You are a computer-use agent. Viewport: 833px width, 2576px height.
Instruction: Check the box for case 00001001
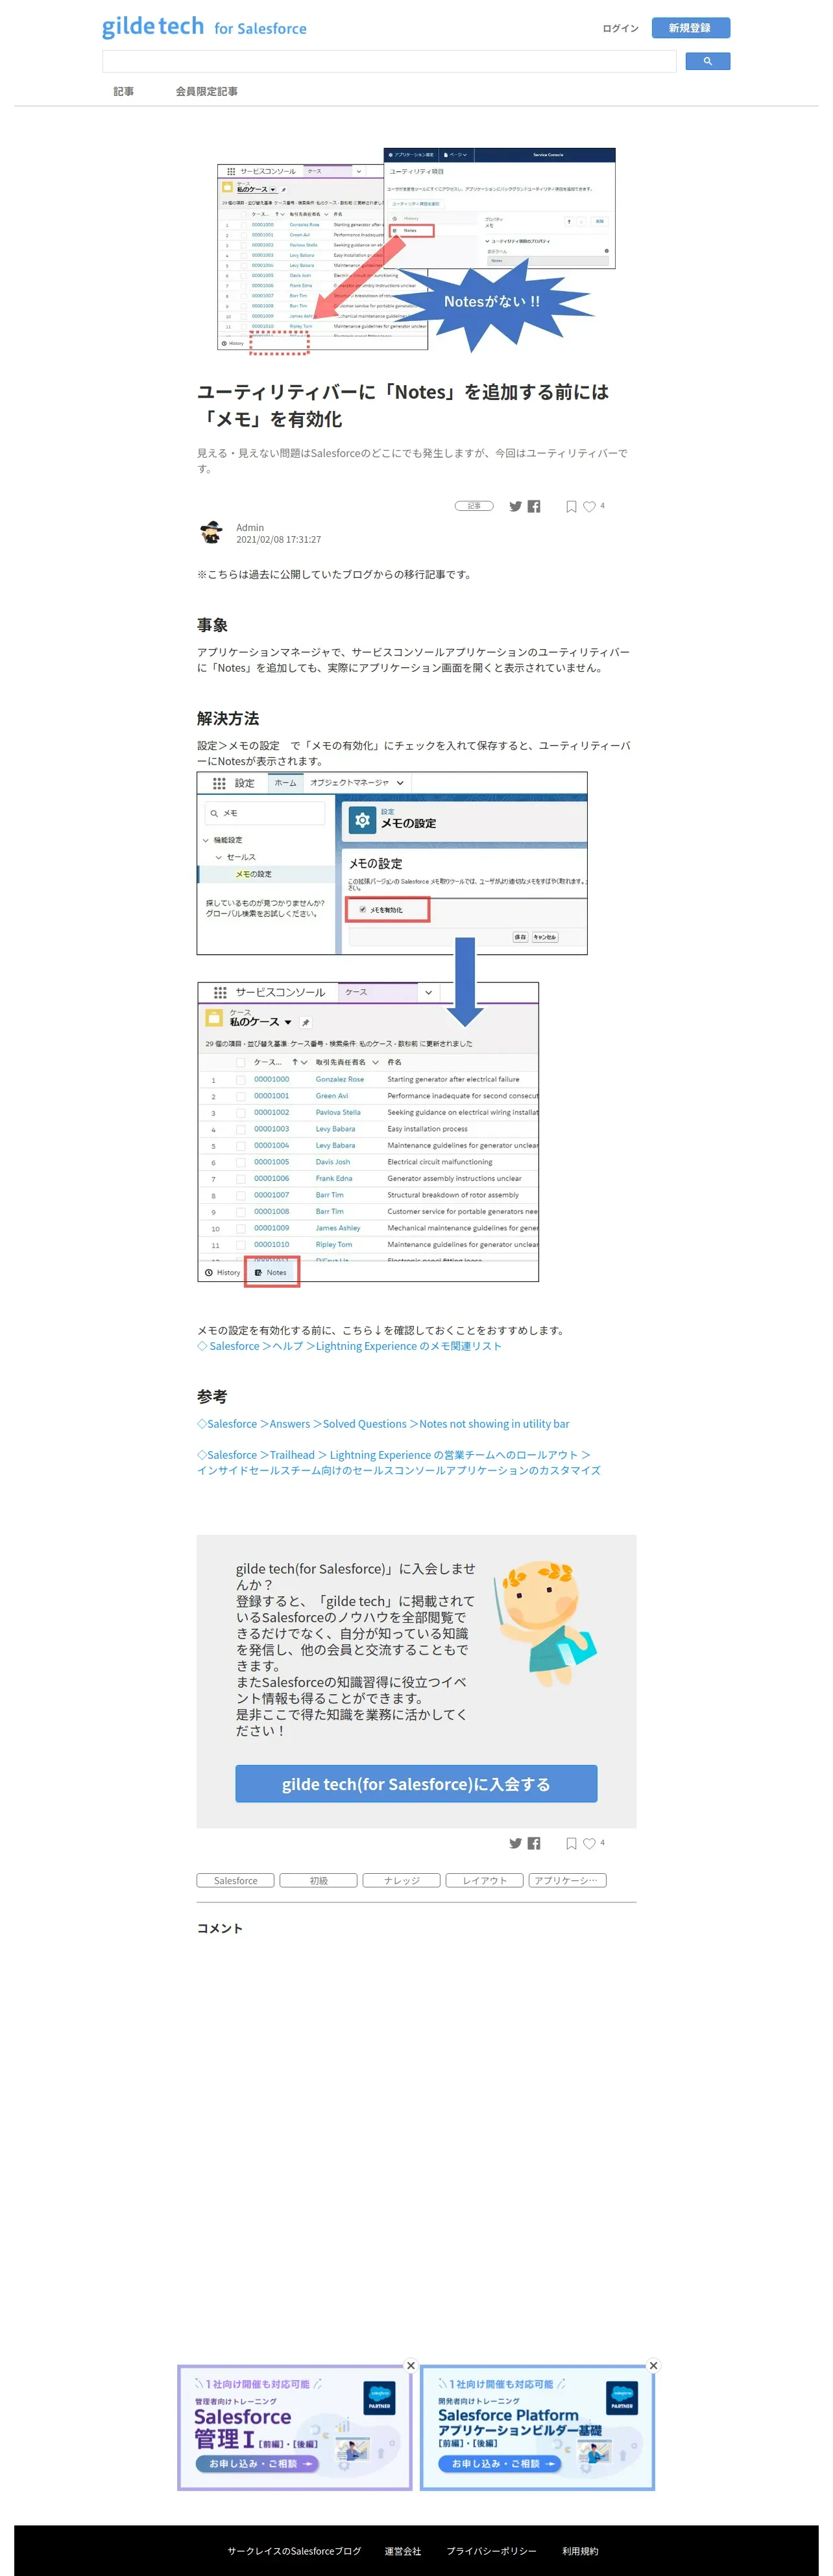[240, 1096]
